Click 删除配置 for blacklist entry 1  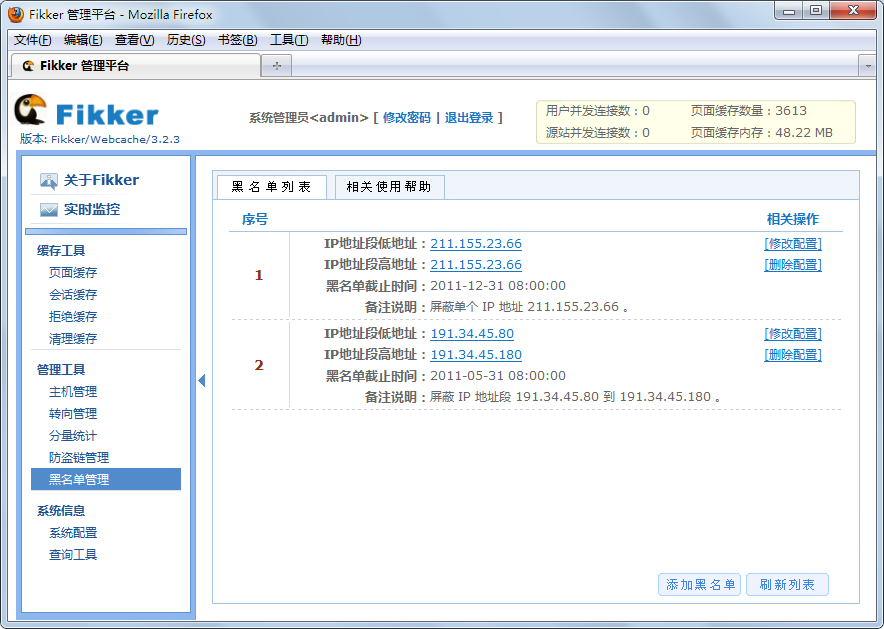[793, 264]
